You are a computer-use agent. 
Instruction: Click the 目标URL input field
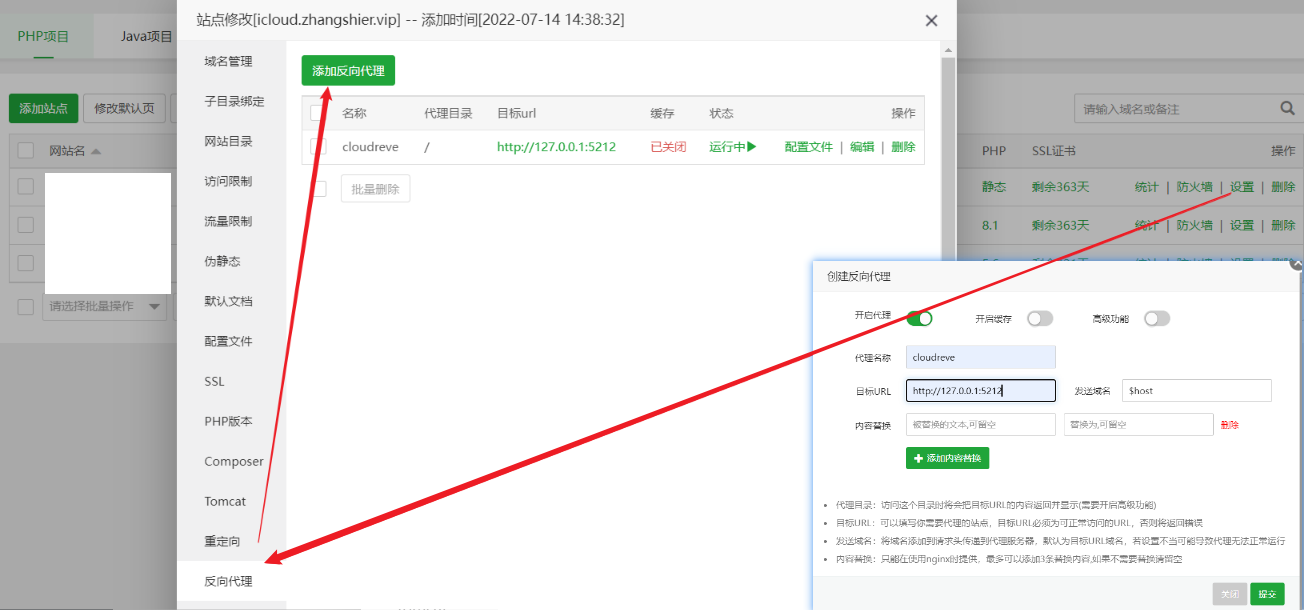tap(980, 391)
